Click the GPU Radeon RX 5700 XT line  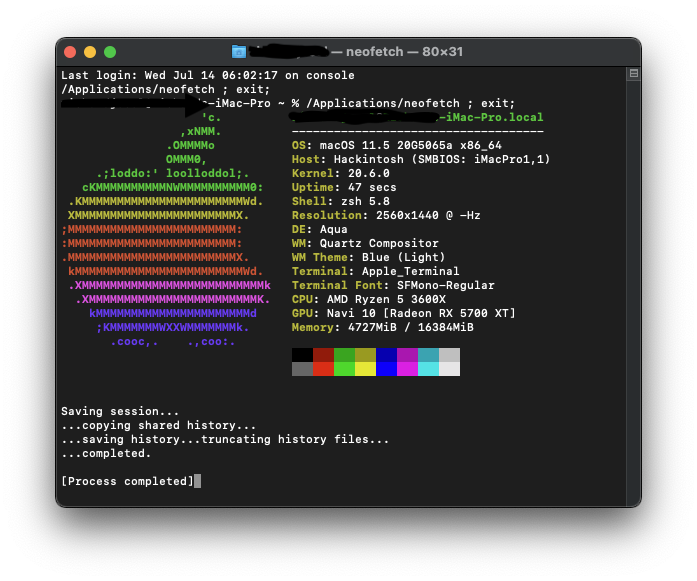[403, 313]
